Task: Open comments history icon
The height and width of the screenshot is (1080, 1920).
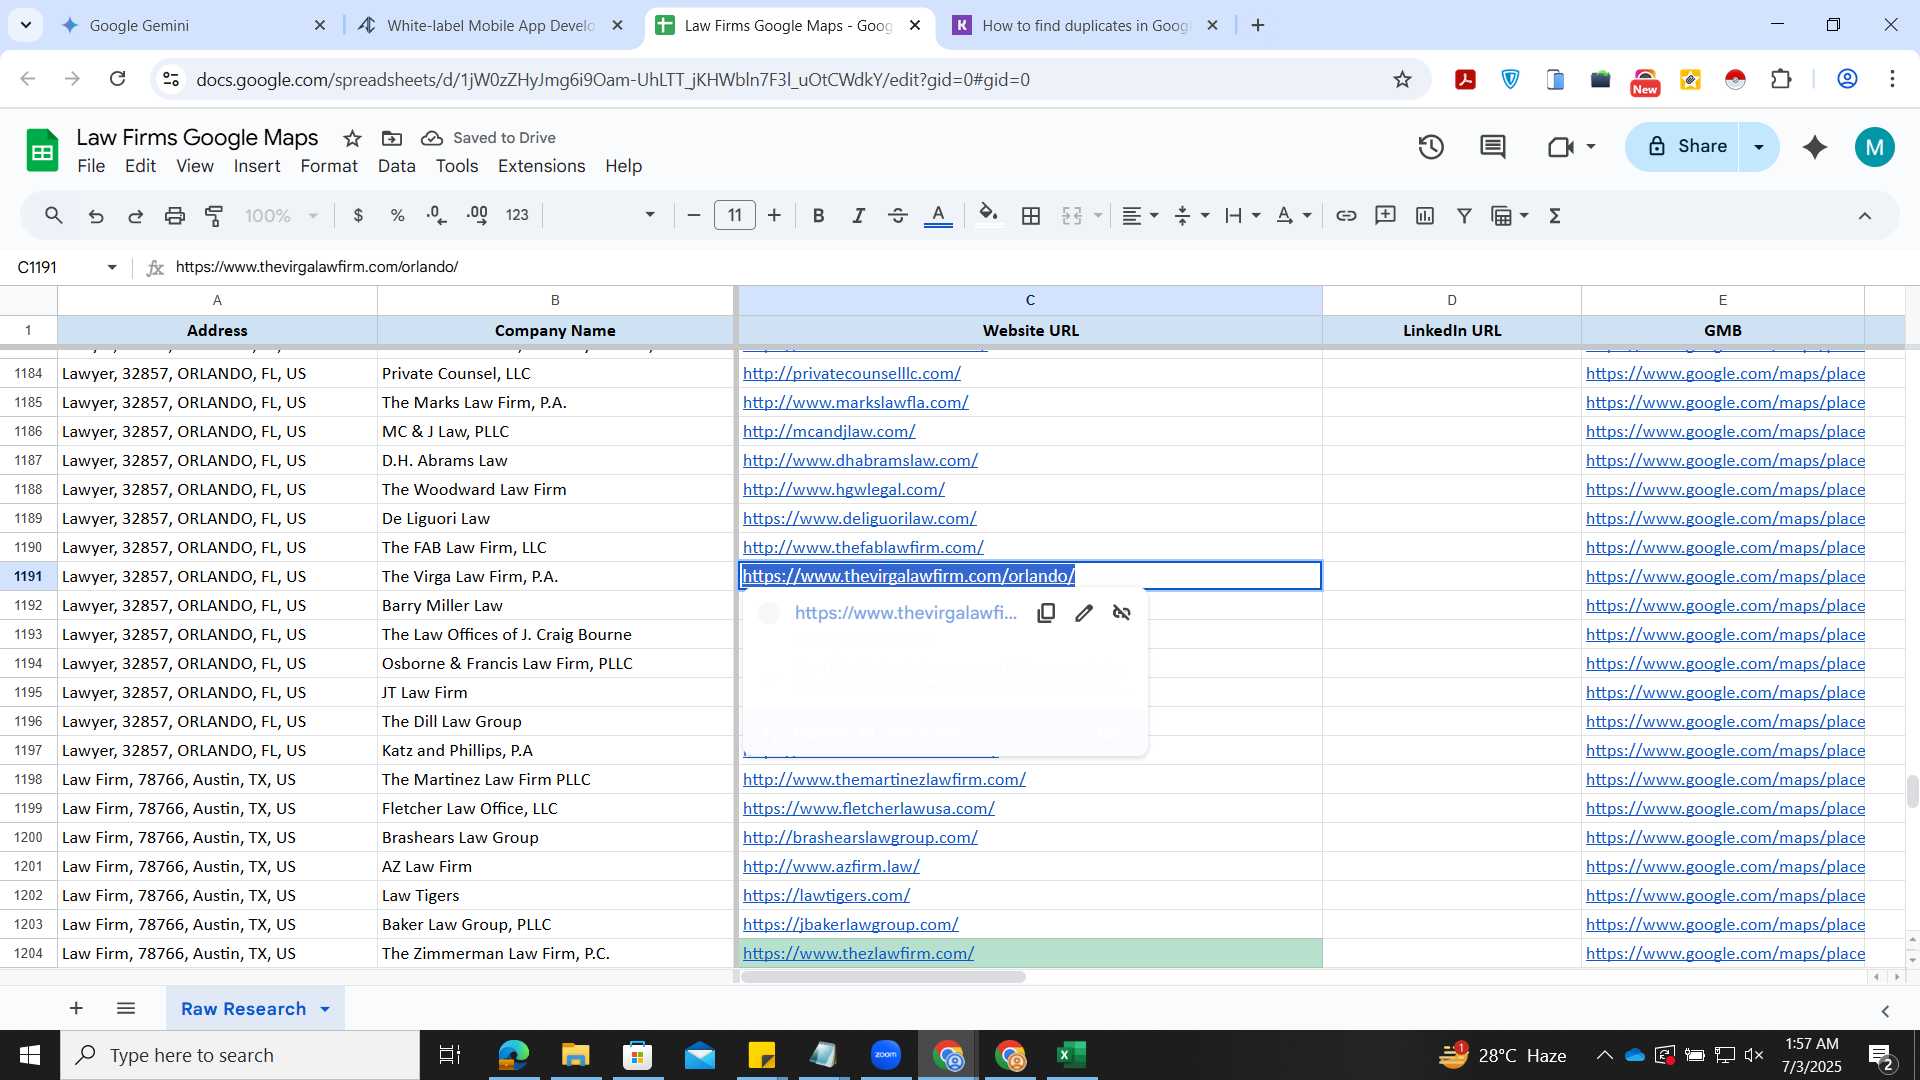Action: [x=1493, y=147]
